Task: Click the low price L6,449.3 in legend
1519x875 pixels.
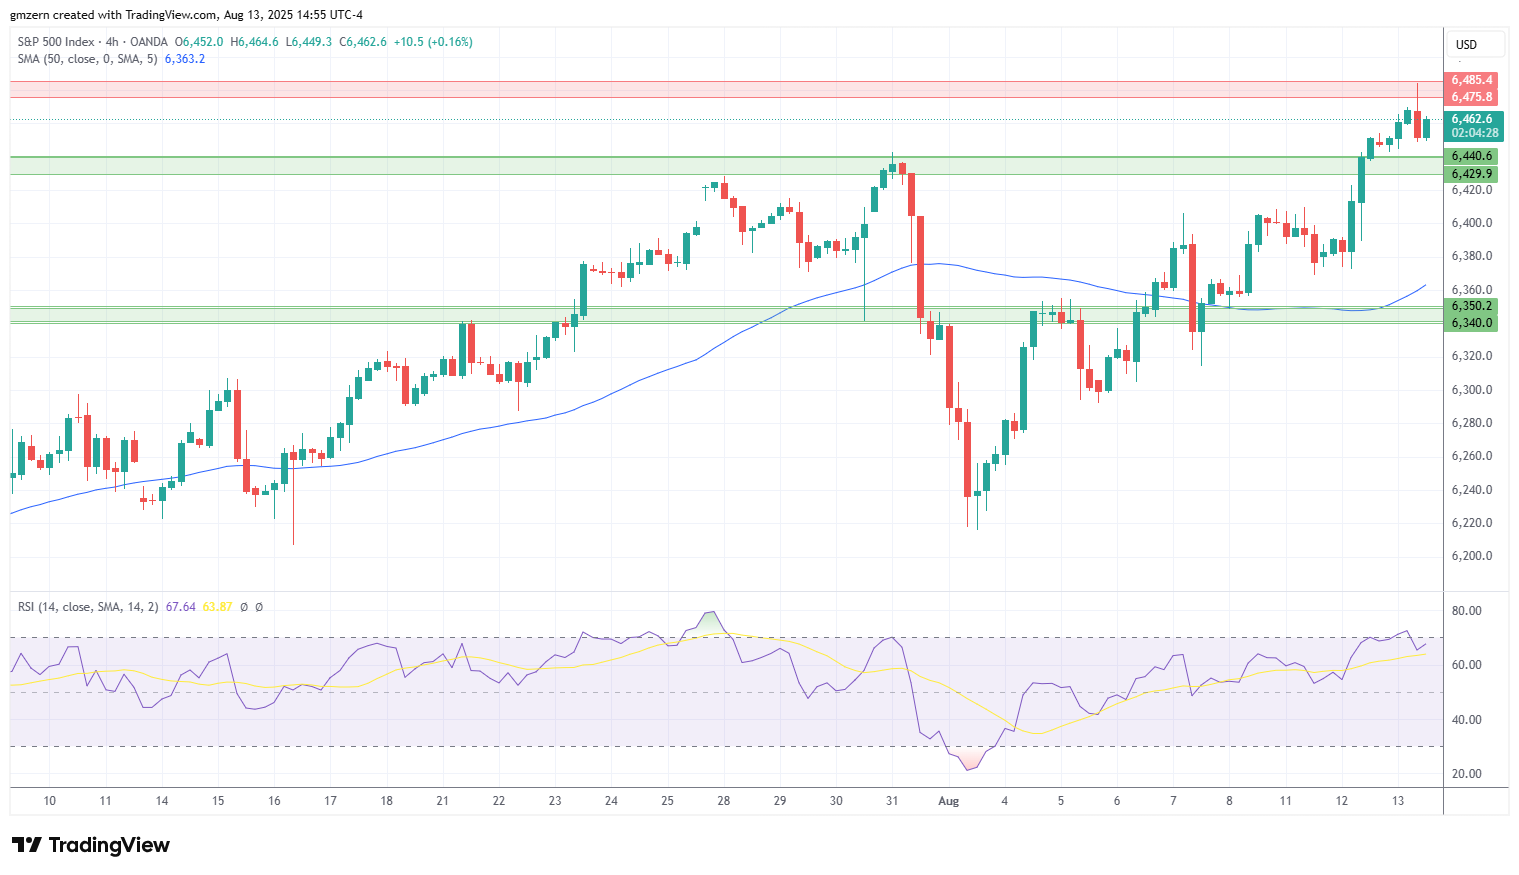Action: 309,42
